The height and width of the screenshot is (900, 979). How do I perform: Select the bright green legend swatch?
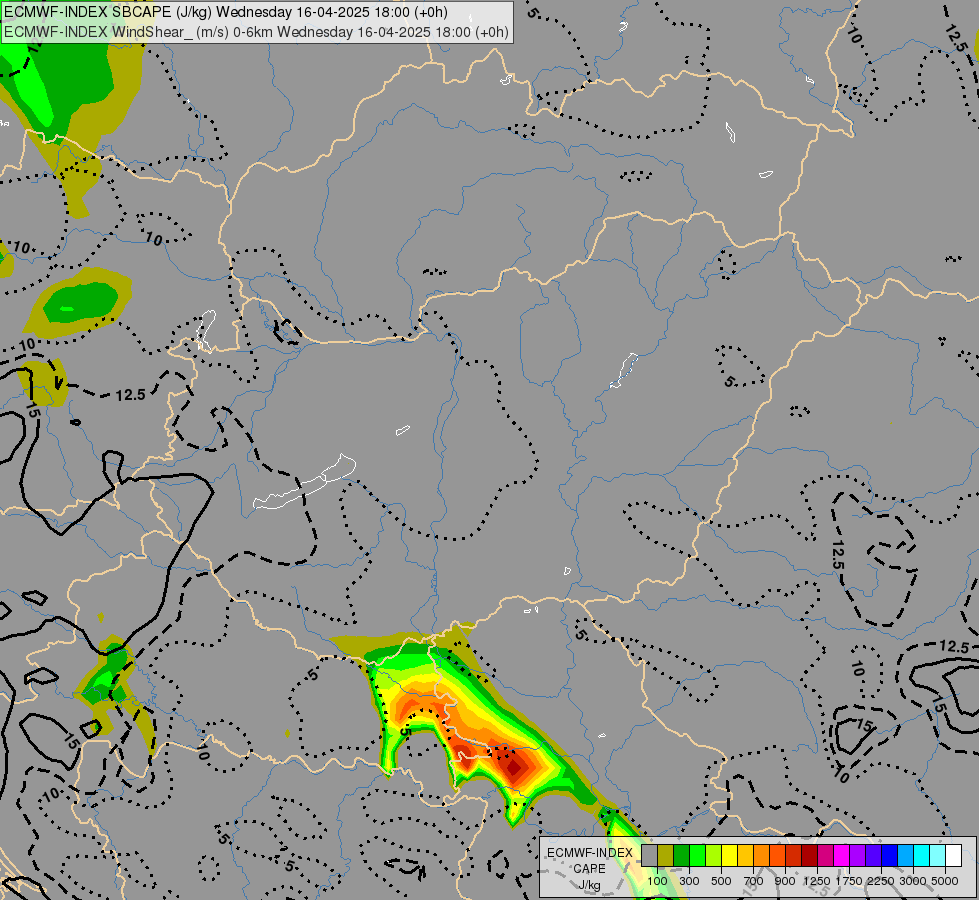[698, 856]
